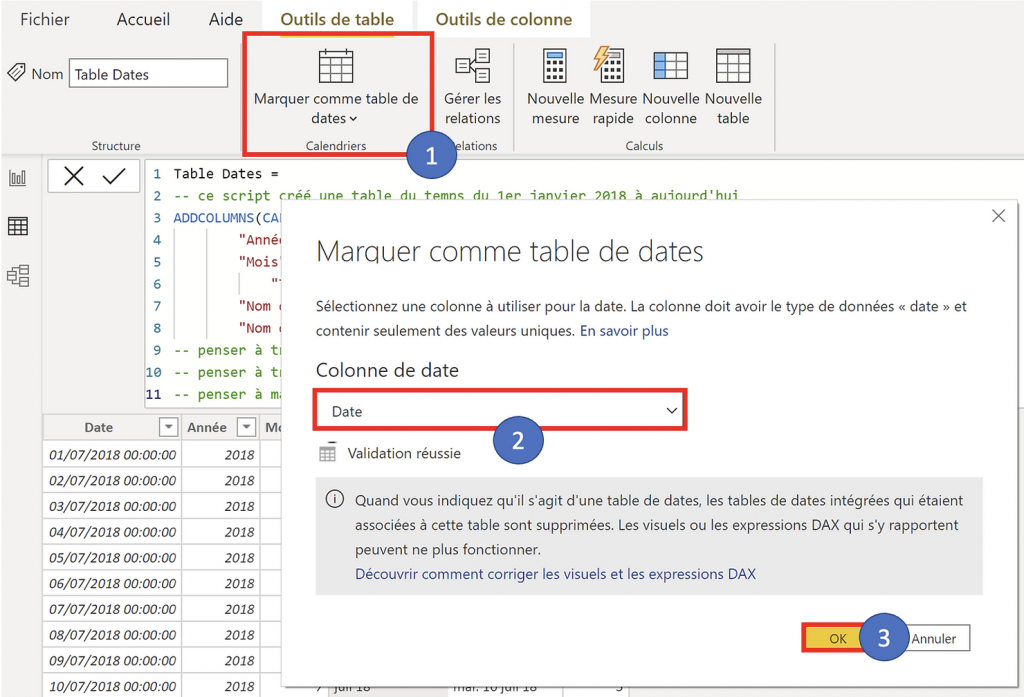The width and height of the screenshot is (1024, 697).
Task: Click the Annuler button
Action: tap(934, 638)
